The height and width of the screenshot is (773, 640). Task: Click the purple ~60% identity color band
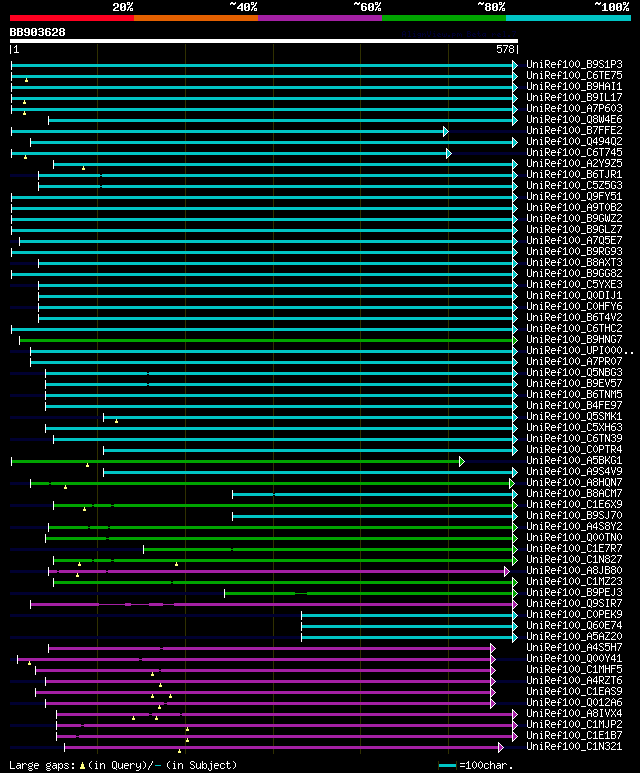click(320, 18)
